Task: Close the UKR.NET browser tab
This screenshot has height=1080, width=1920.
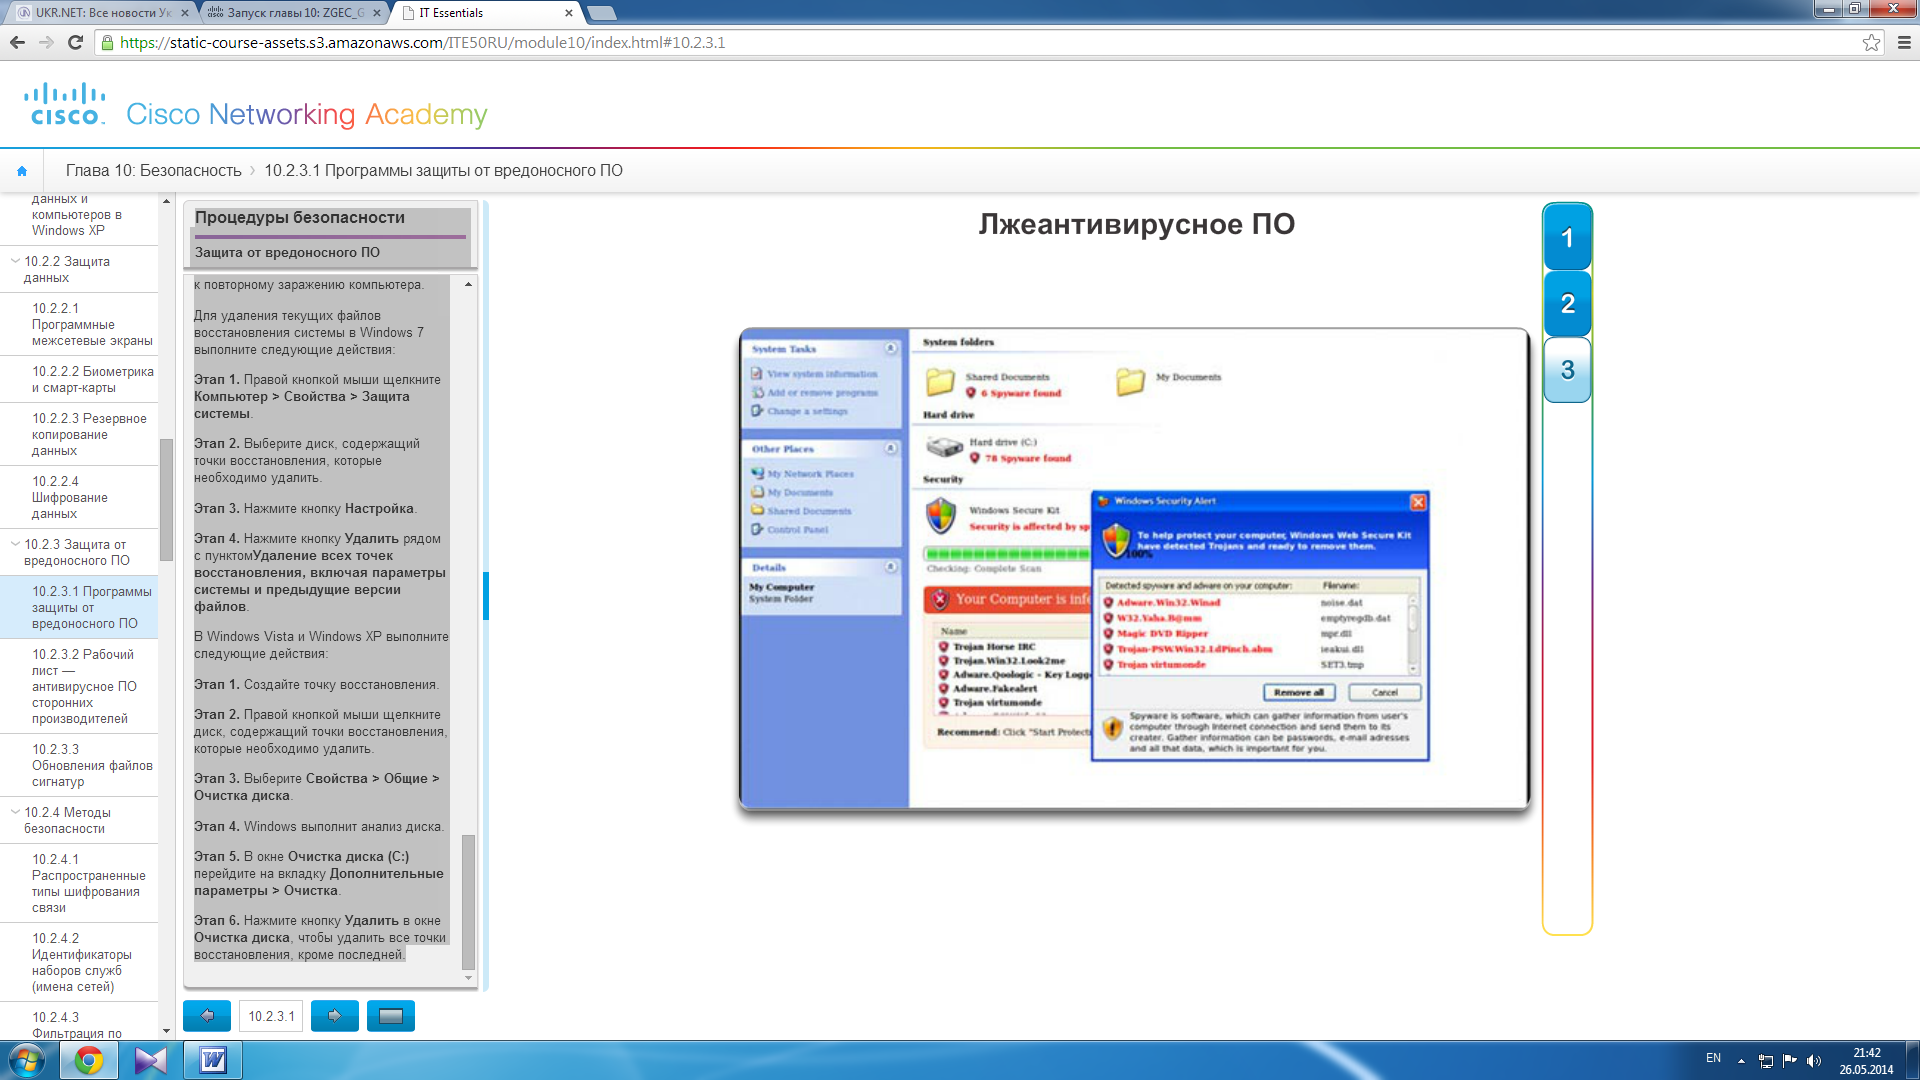Action: (x=185, y=13)
